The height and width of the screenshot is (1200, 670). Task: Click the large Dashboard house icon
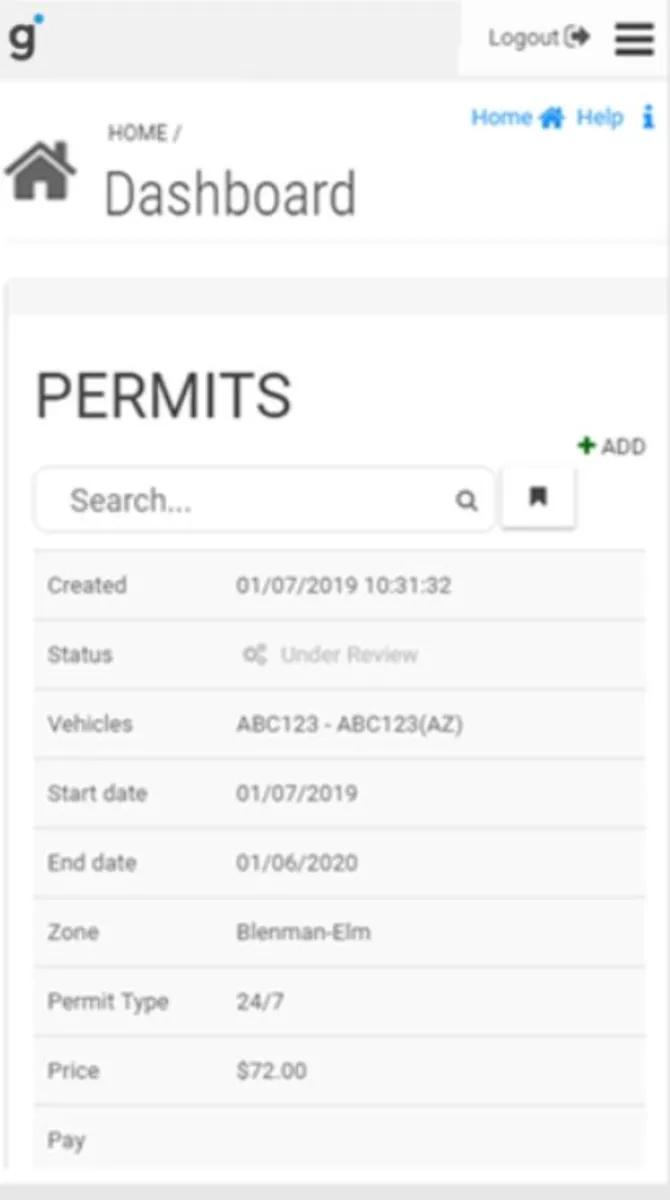40,172
